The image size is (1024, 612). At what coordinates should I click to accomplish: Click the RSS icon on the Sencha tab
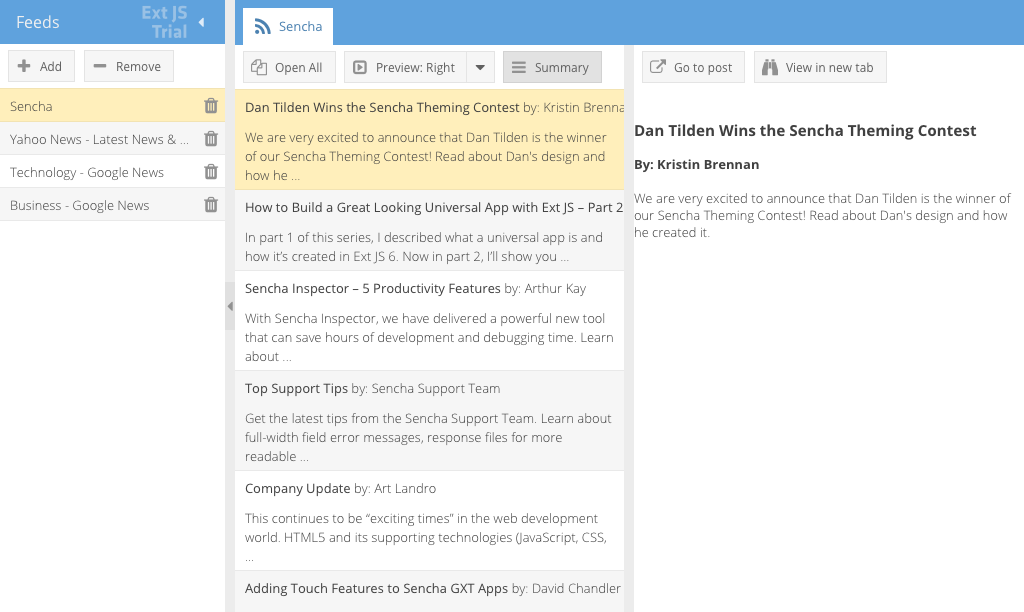point(263,27)
